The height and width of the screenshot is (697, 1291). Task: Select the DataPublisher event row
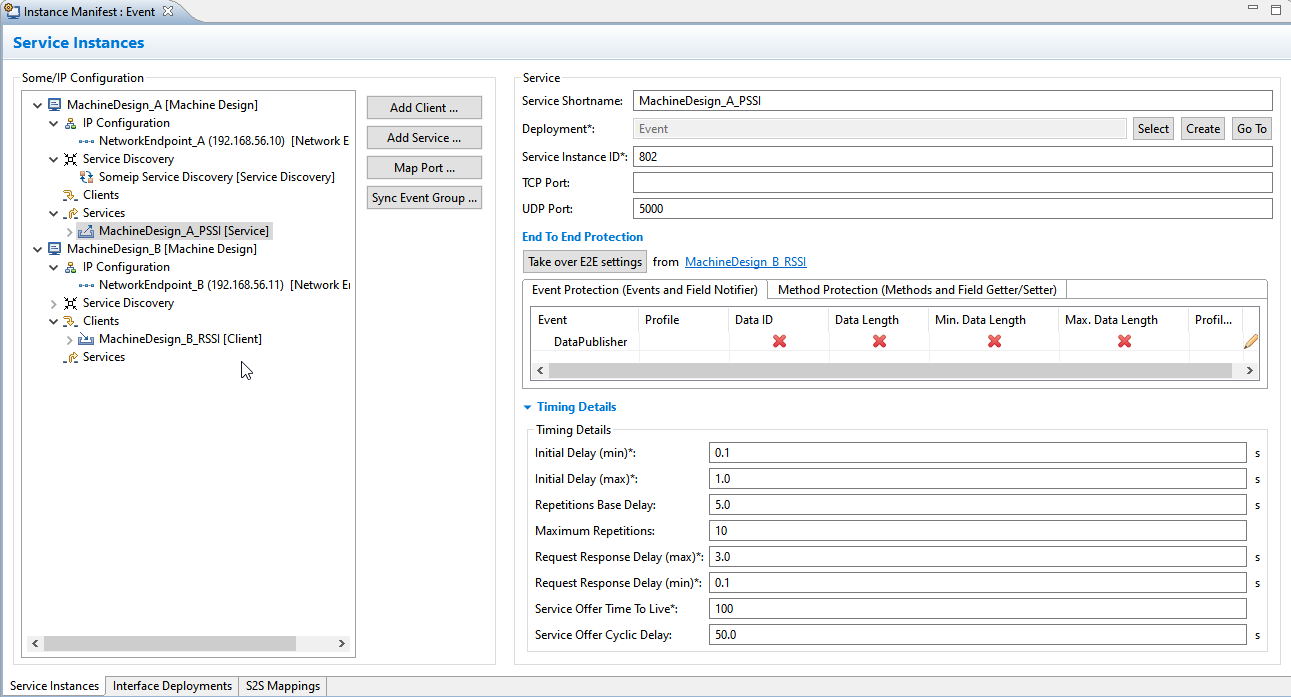590,342
